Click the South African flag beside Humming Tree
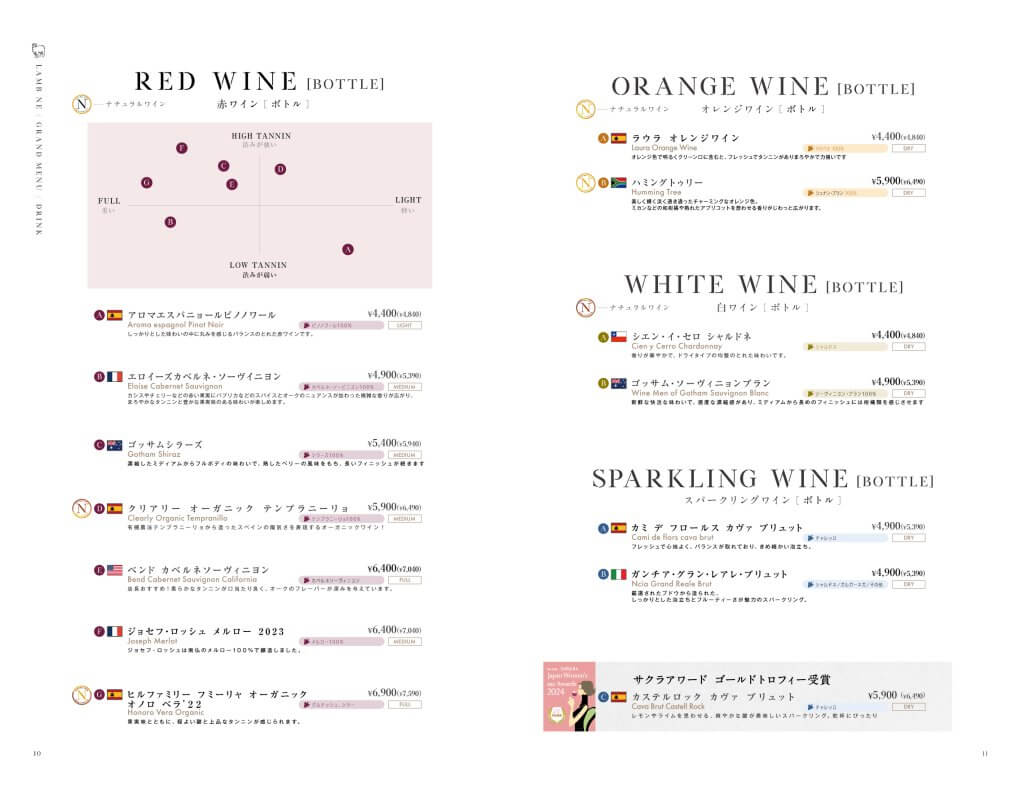Viewport: 1024px width, 803px height. [x=618, y=183]
